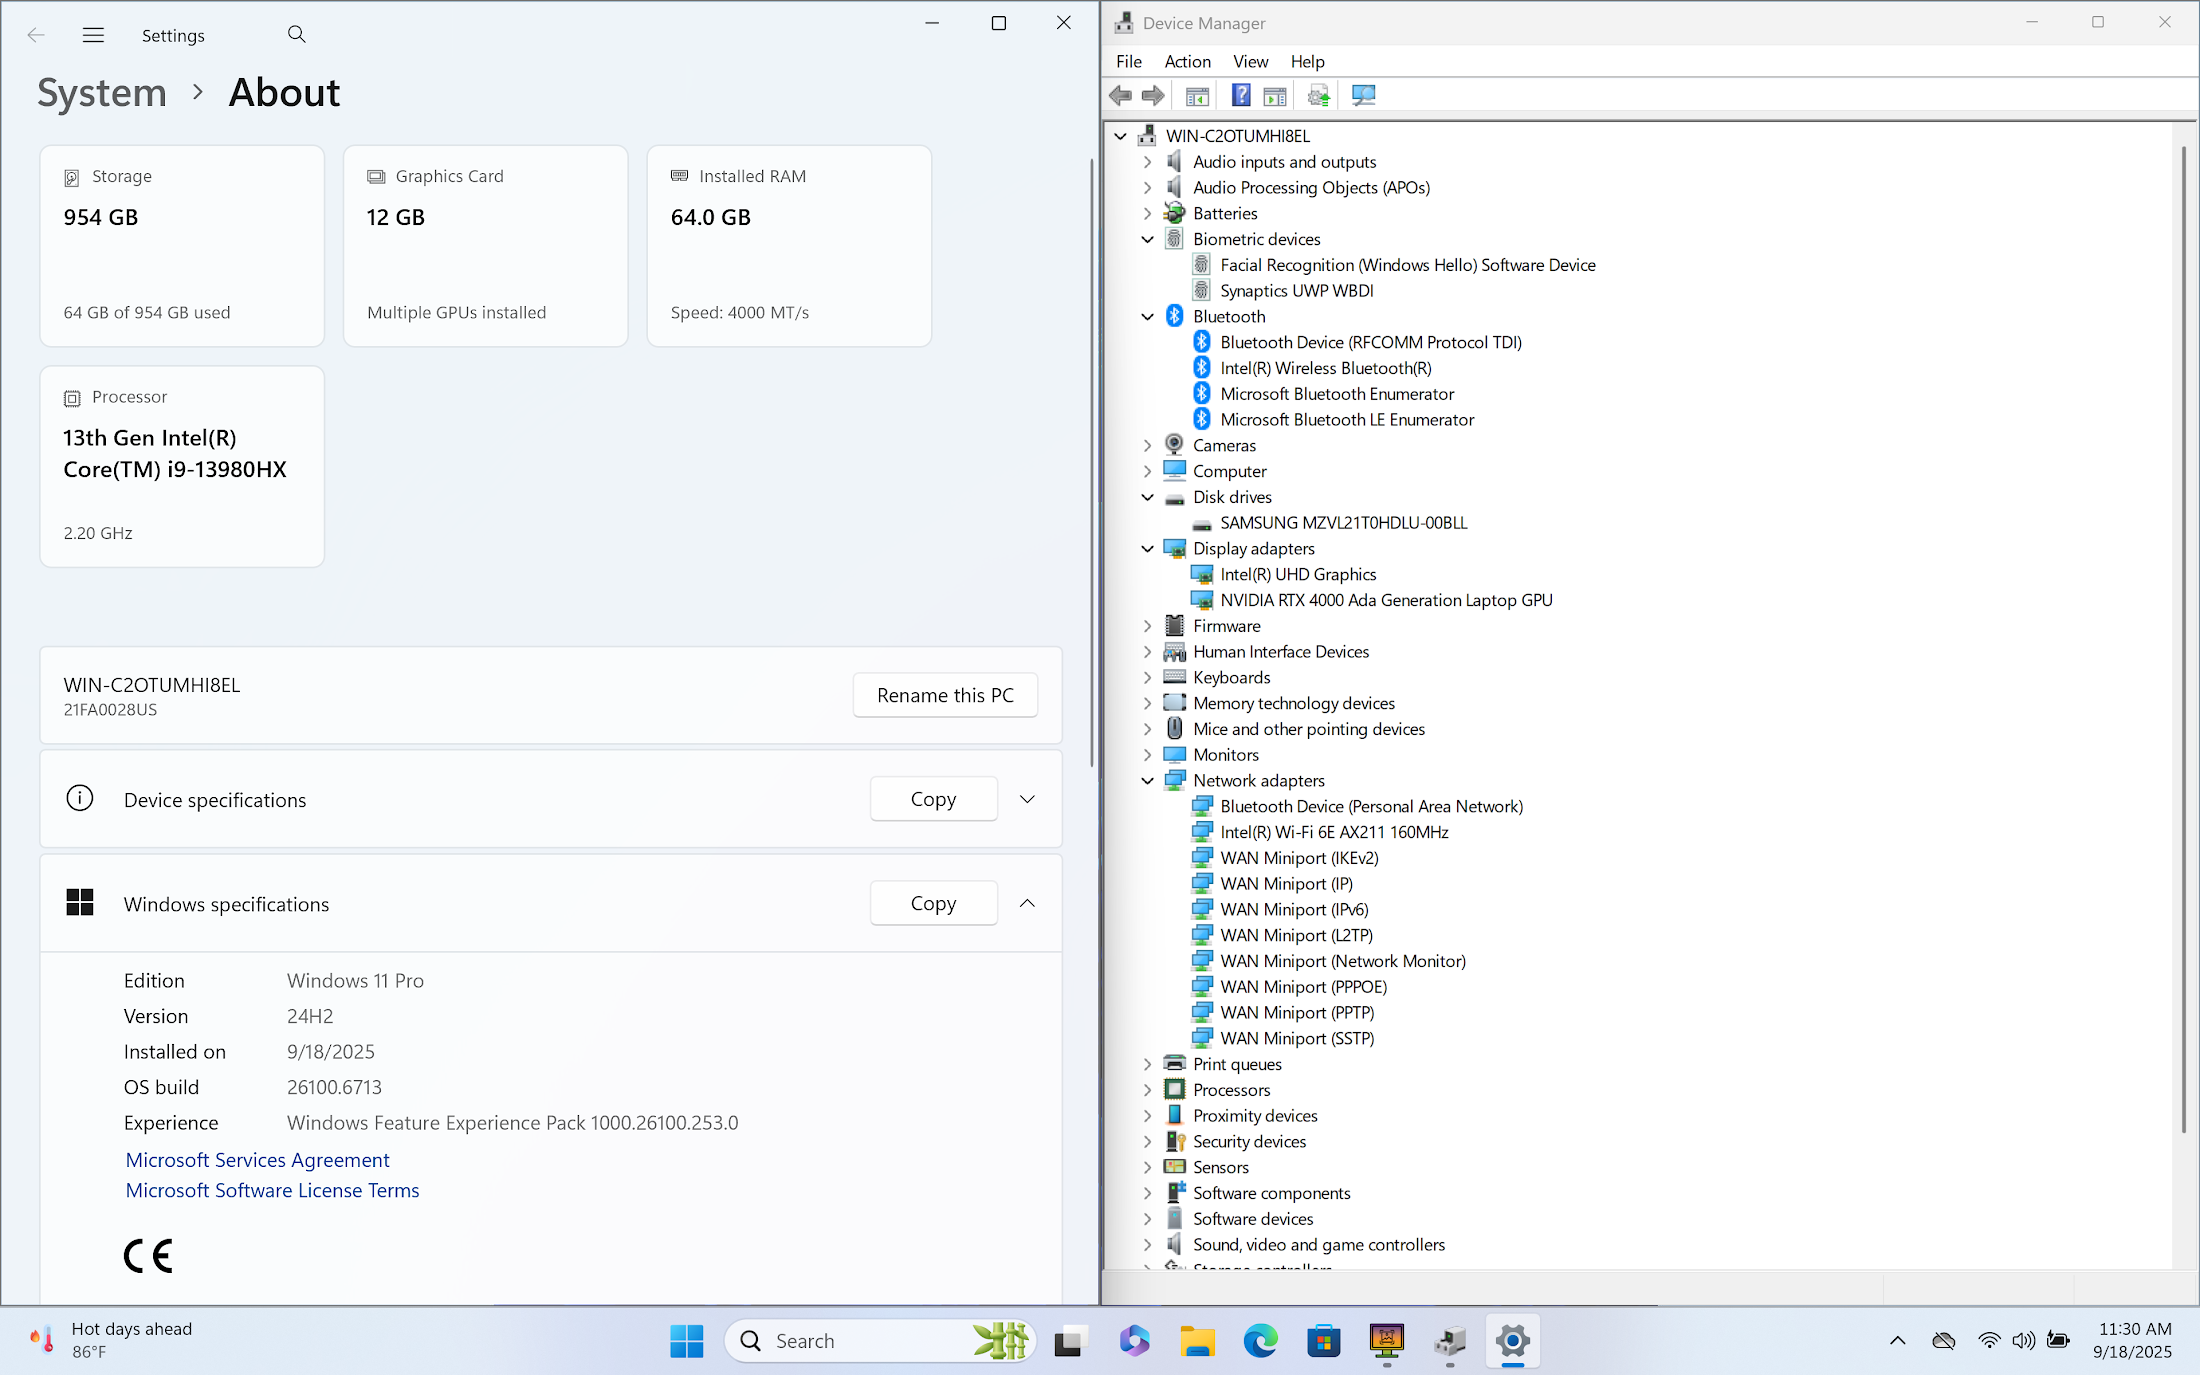Expand the Processors node
Image resolution: width=2200 pixels, height=1375 pixels.
click(x=1148, y=1090)
